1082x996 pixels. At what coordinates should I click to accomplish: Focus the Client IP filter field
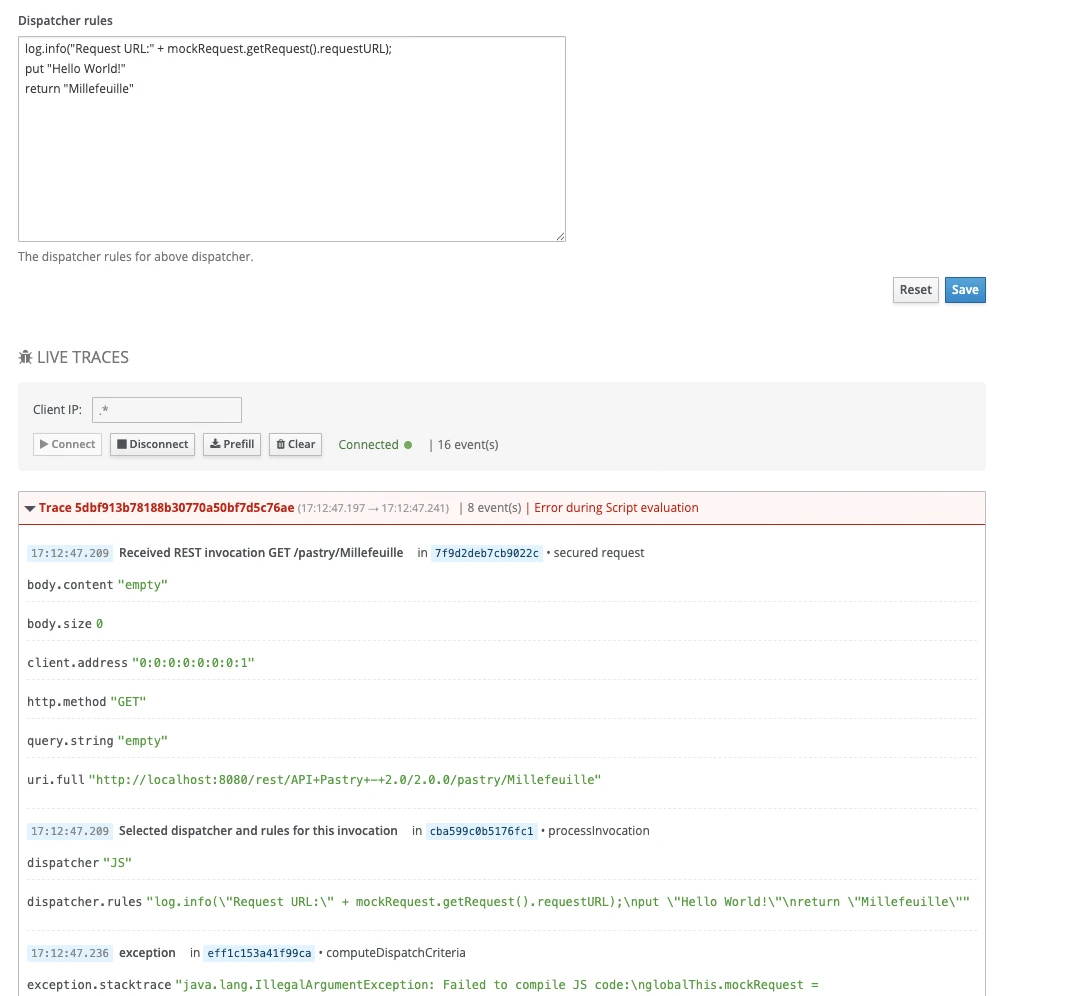(167, 410)
